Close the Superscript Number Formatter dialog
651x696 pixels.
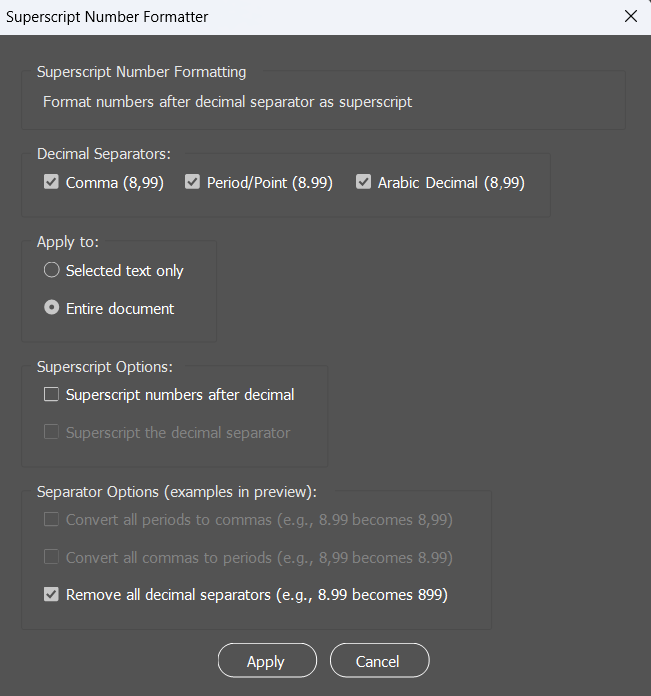click(x=630, y=17)
